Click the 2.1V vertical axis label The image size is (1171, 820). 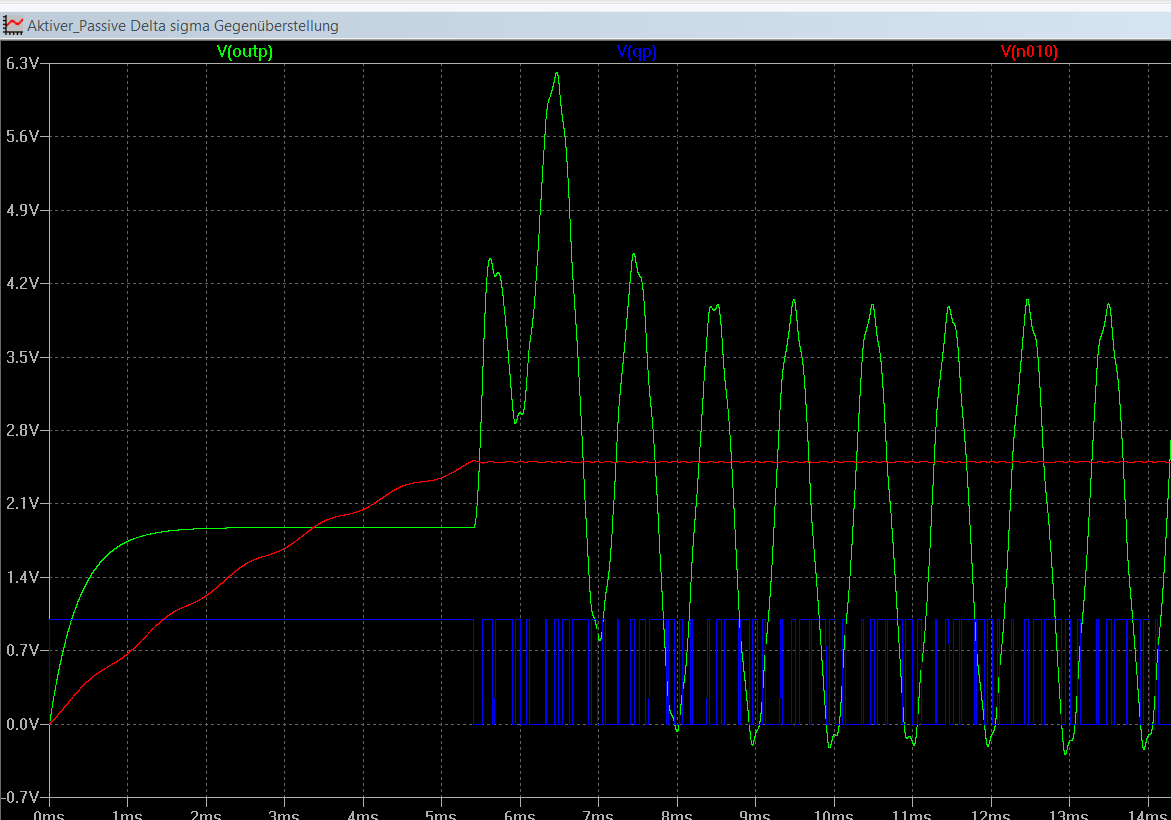tap(22, 503)
